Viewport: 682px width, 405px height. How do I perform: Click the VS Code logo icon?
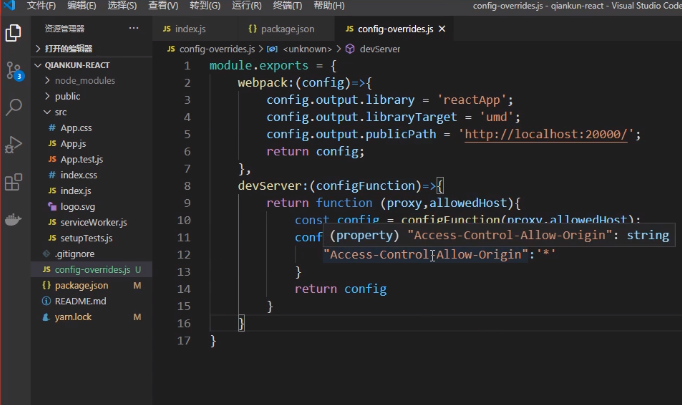pos(9,5)
